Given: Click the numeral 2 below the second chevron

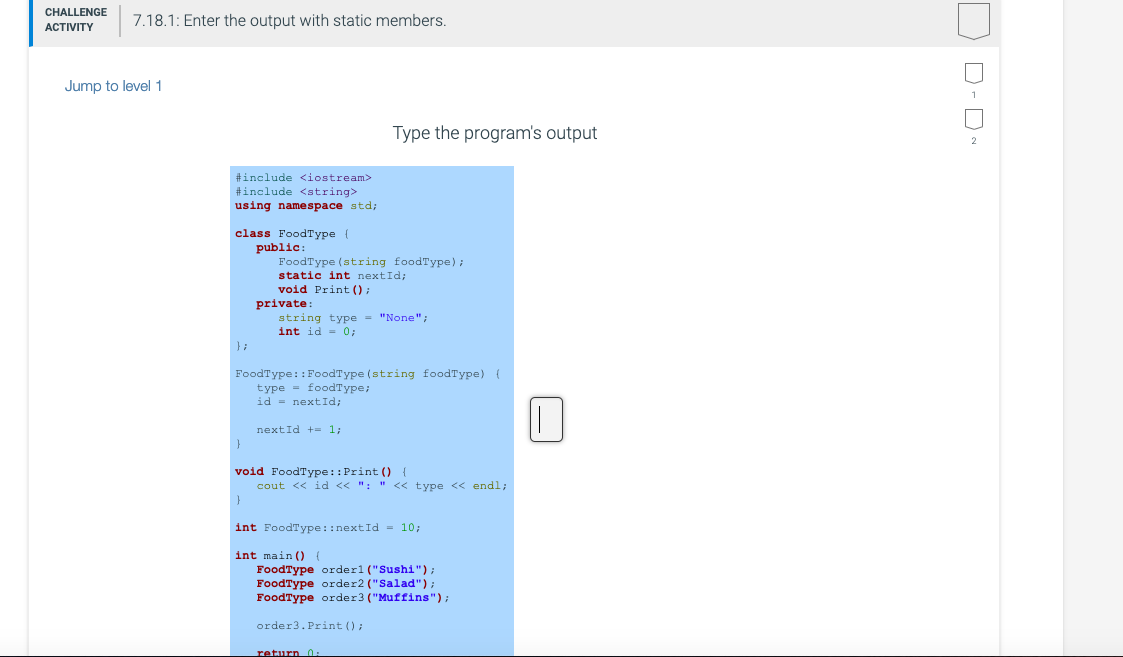Looking at the screenshot, I should pyautogui.click(x=973, y=141).
